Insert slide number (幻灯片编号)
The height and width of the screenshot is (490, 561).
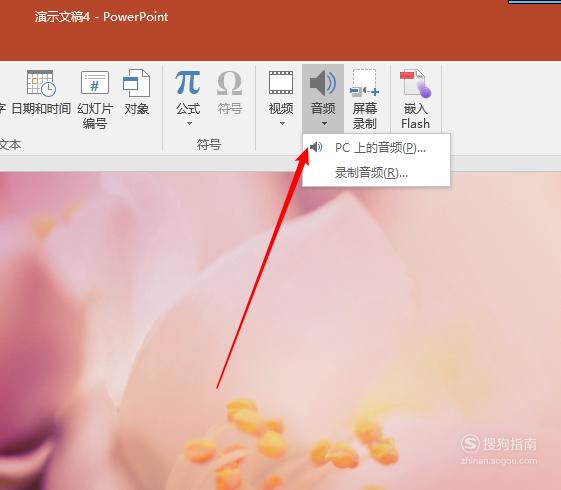(95, 99)
